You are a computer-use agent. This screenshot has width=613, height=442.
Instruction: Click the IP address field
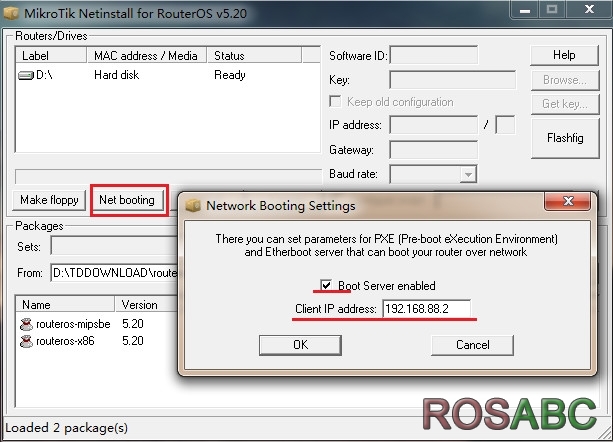[434, 125]
